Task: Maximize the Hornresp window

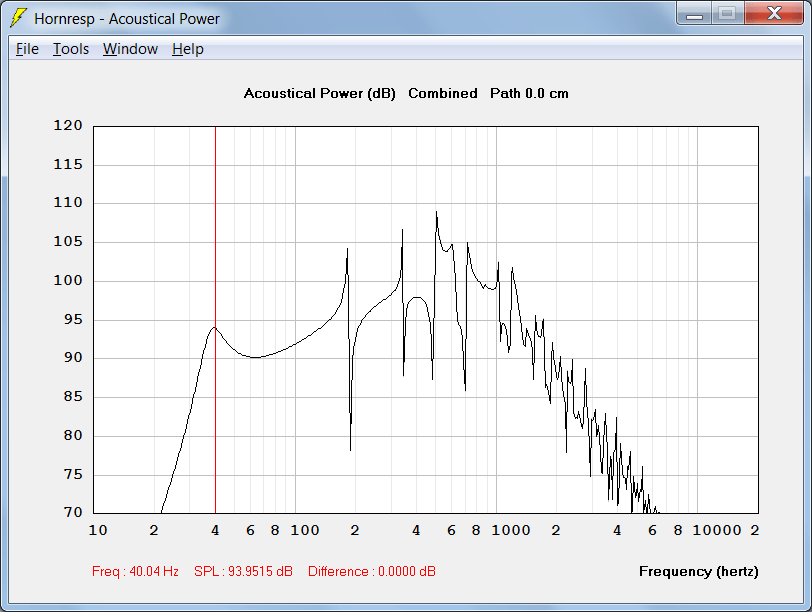Action: 728,14
